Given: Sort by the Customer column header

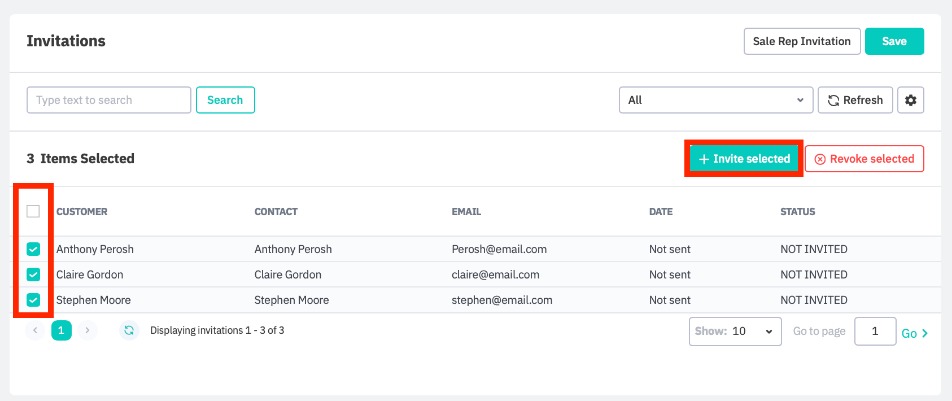Looking at the screenshot, I should click(82, 212).
